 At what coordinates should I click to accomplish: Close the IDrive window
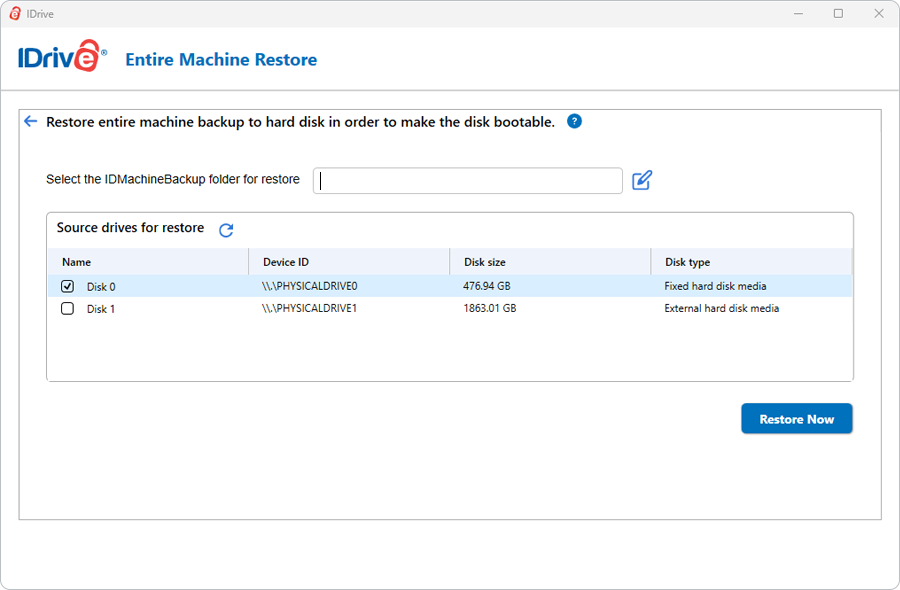pos(879,13)
